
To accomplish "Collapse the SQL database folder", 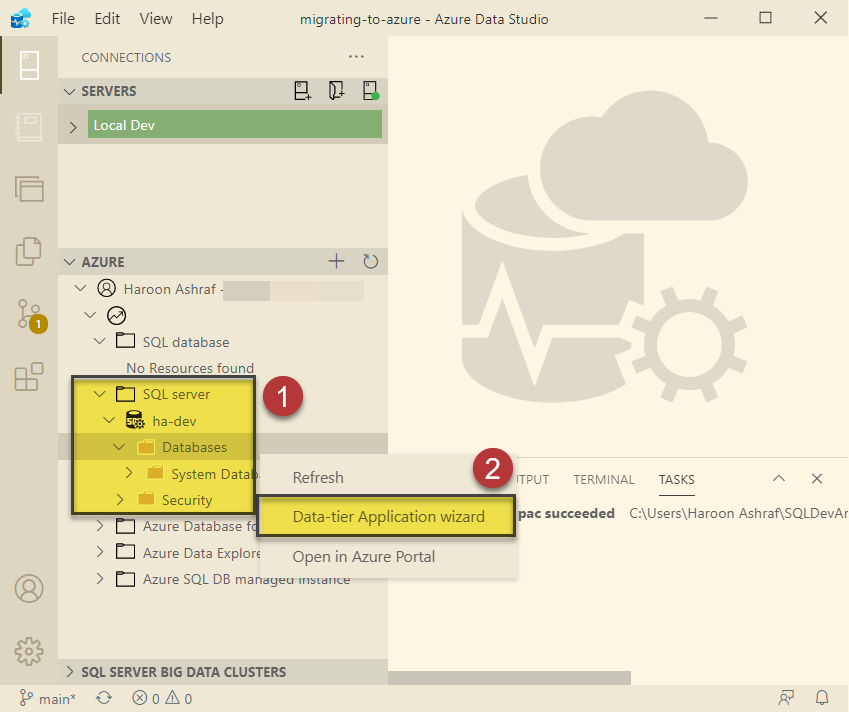I will coord(100,341).
